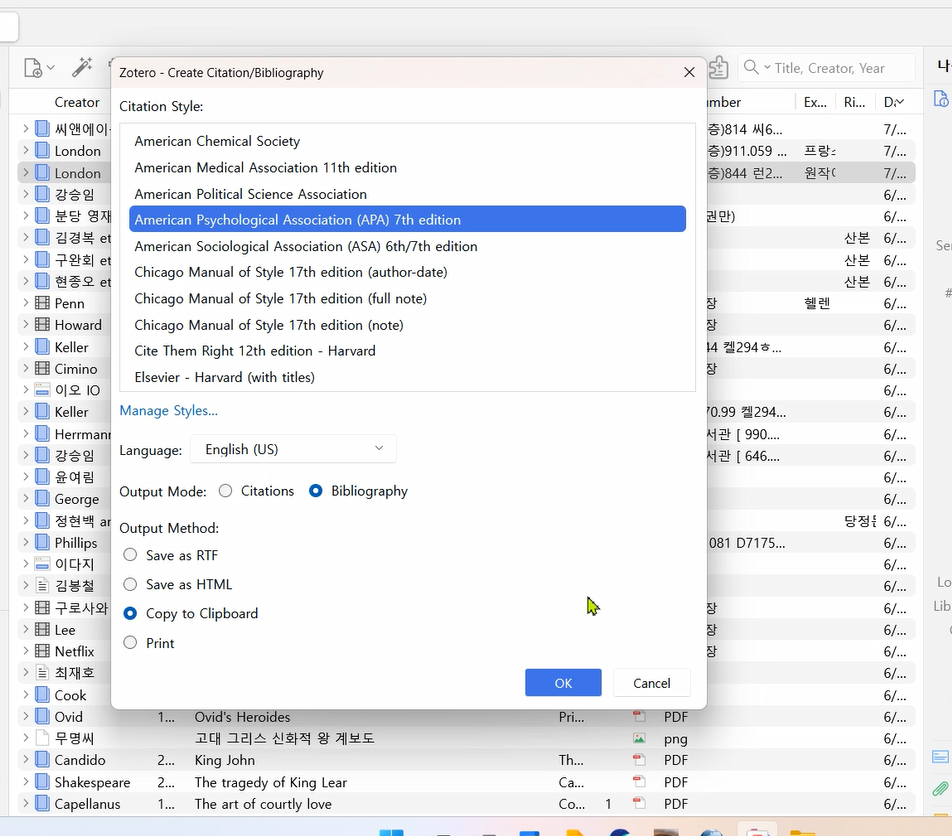Screen dimensions: 952x836
Task: Select the Bibliography output mode
Action: (316, 491)
